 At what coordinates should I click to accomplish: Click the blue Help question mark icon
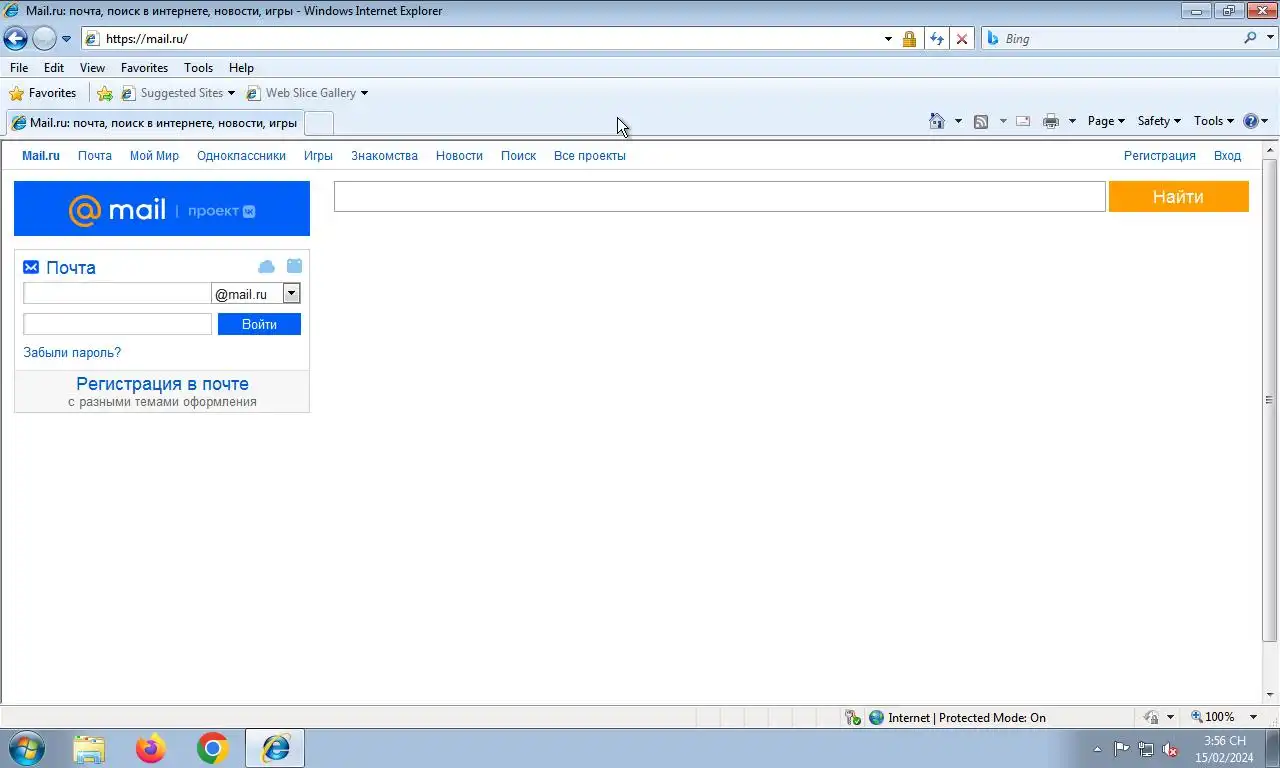coord(1250,121)
